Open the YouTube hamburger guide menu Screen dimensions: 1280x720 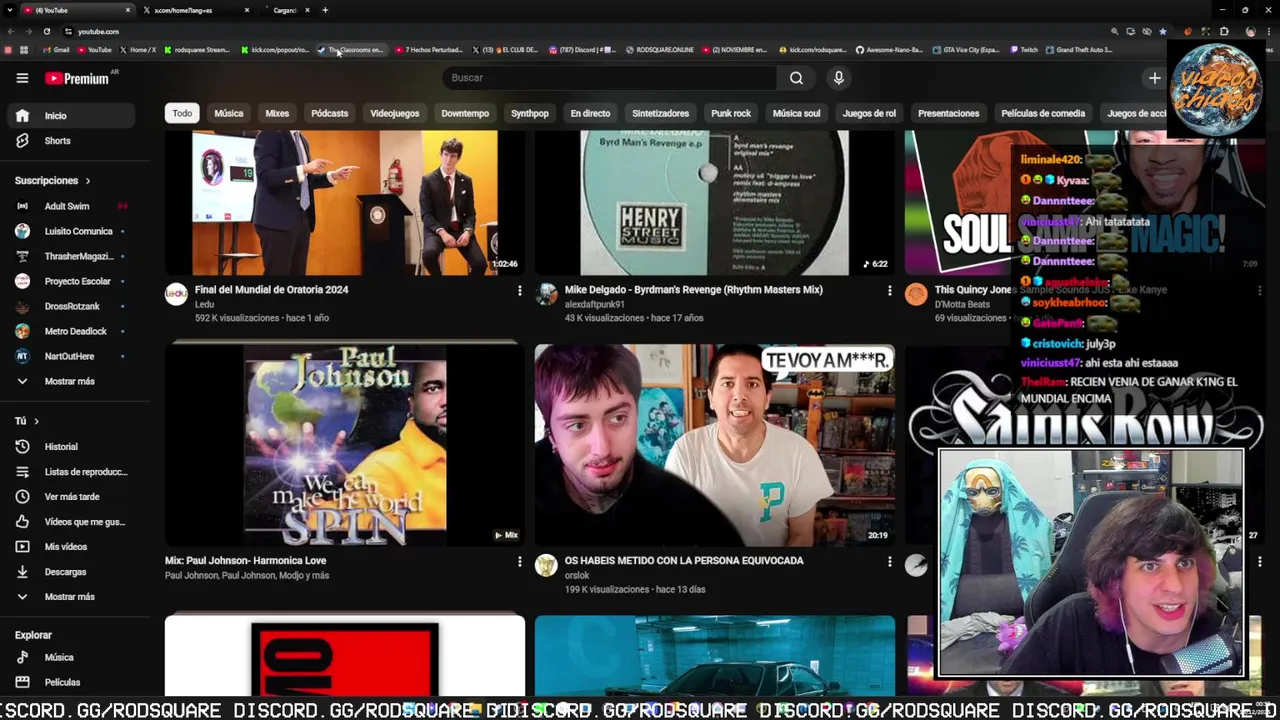click(22, 78)
